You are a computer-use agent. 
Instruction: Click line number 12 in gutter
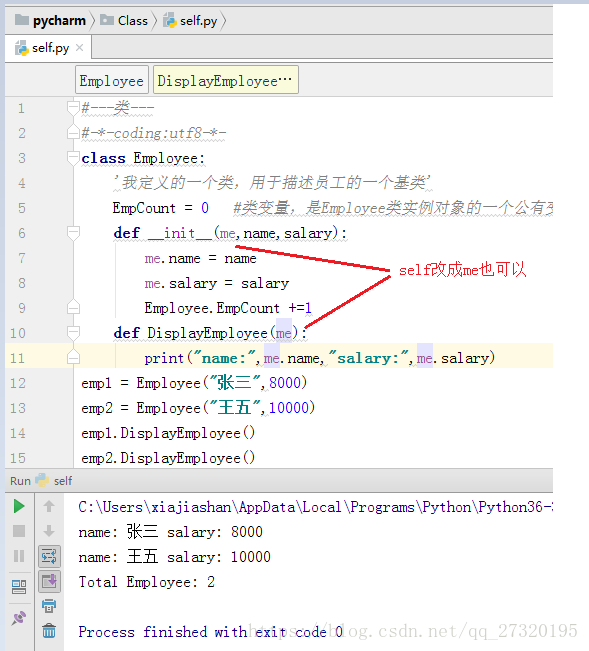(18, 383)
